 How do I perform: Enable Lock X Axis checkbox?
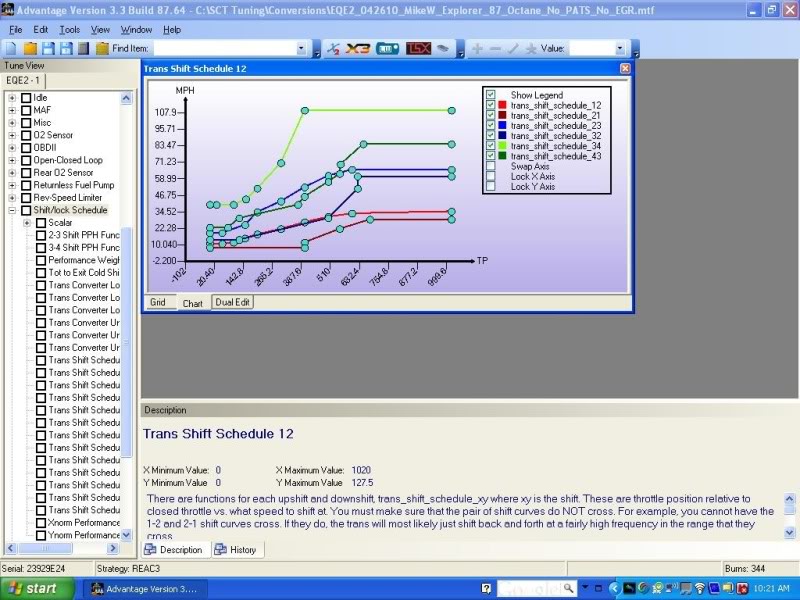coord(490,177)
